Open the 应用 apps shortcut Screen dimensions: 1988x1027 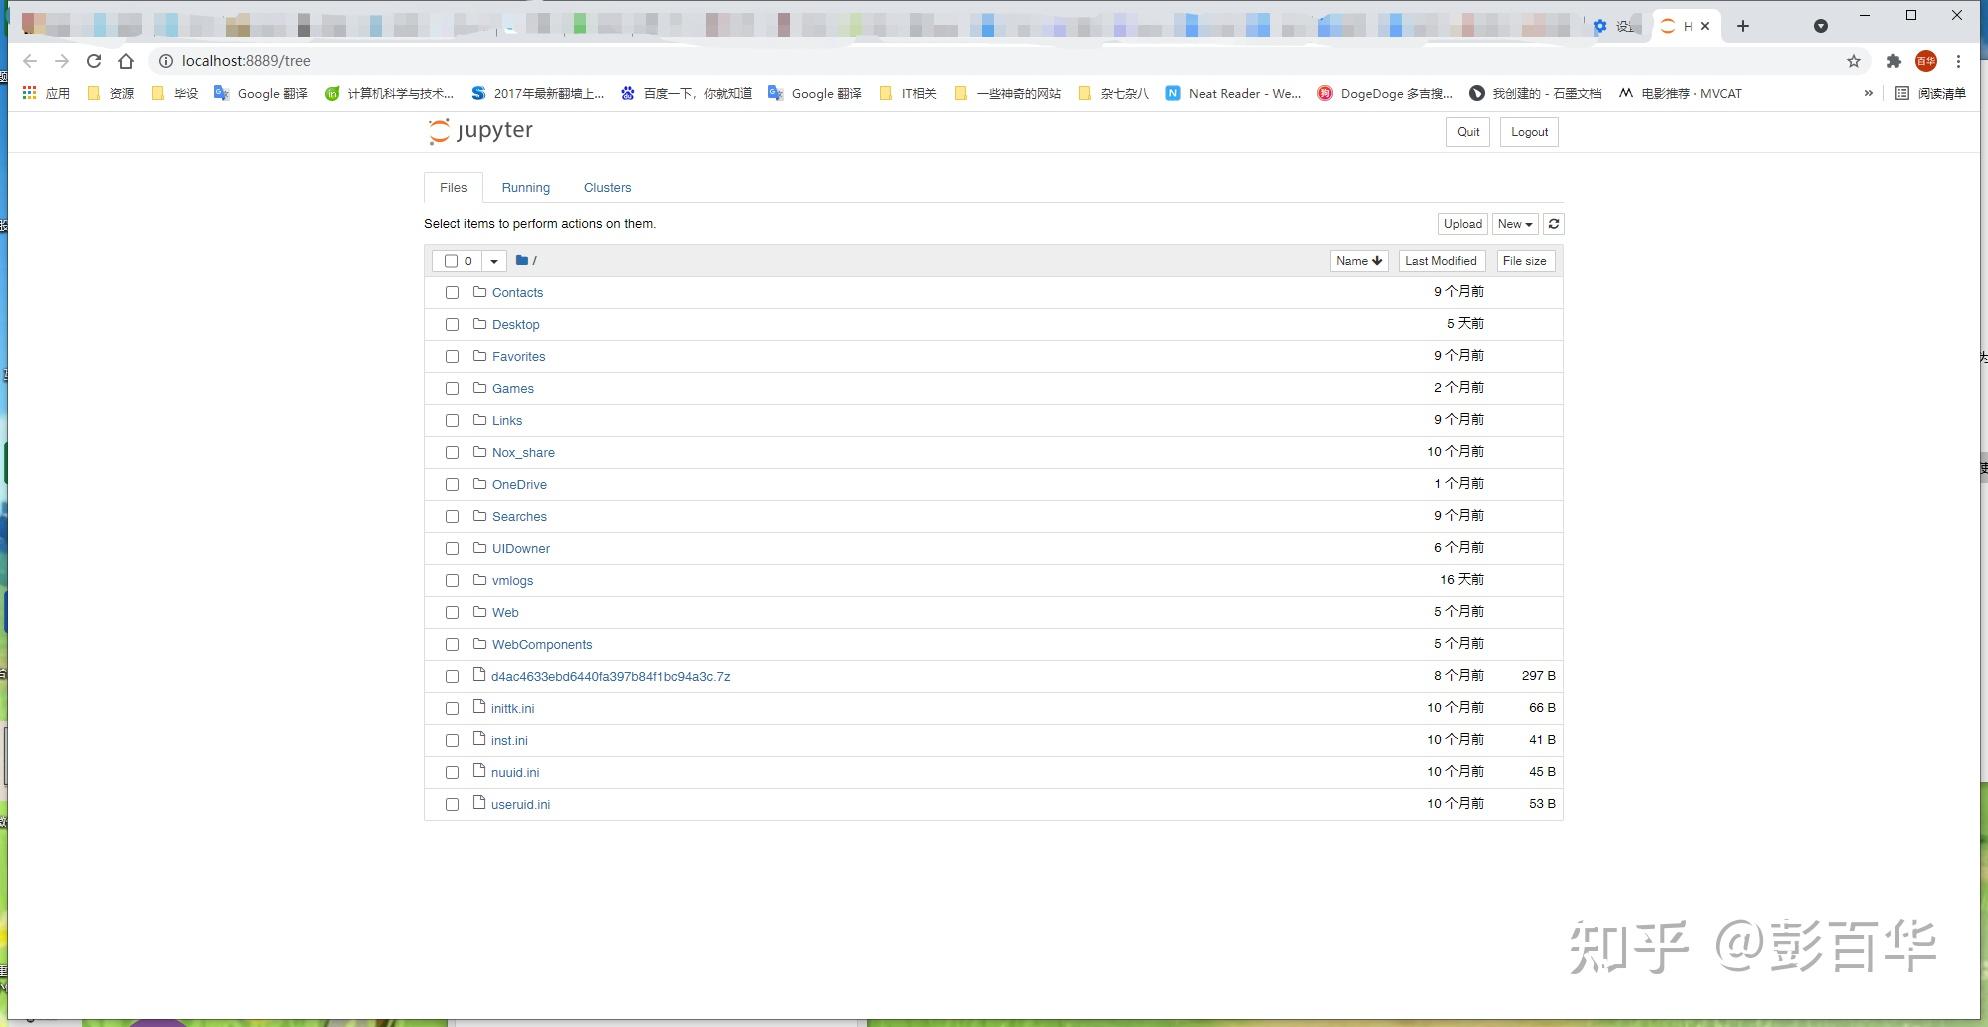click(46, 93)
